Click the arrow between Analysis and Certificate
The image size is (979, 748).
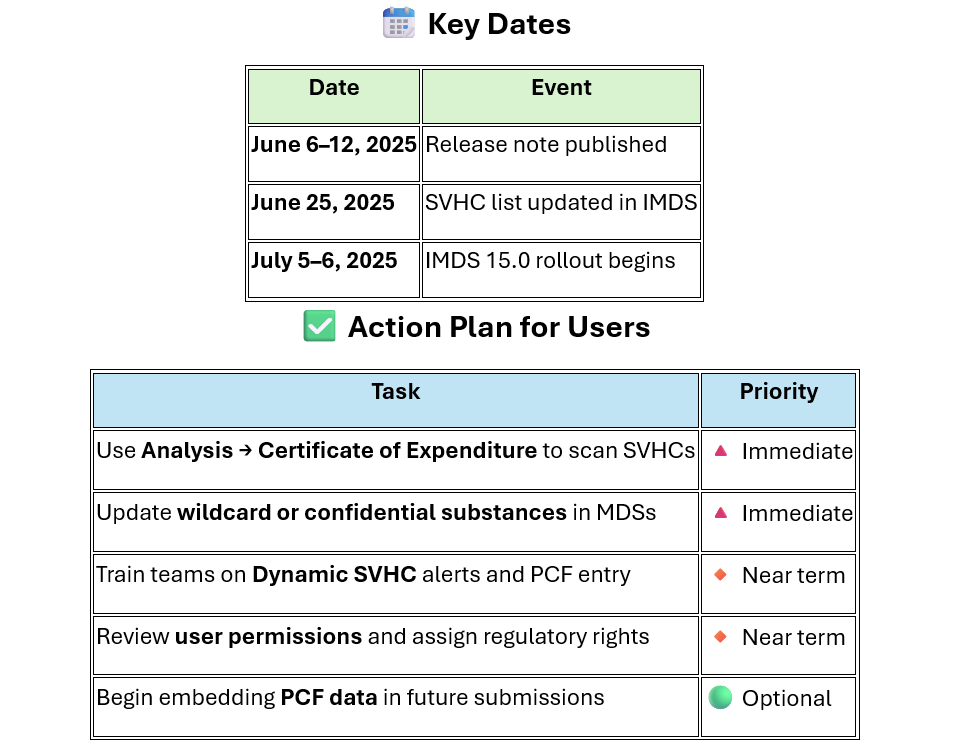(245, 450)
